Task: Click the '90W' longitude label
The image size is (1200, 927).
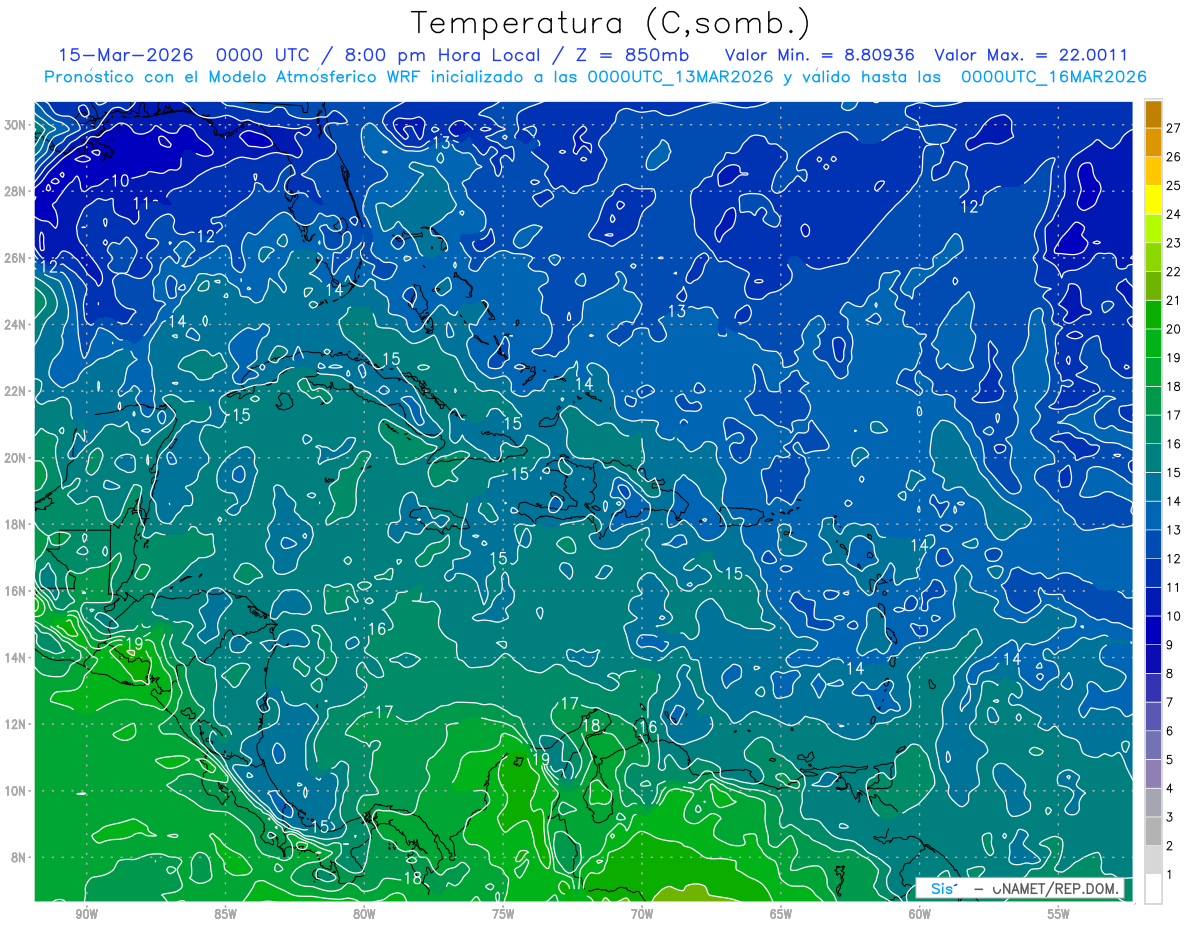Action: tap(86, 914)
